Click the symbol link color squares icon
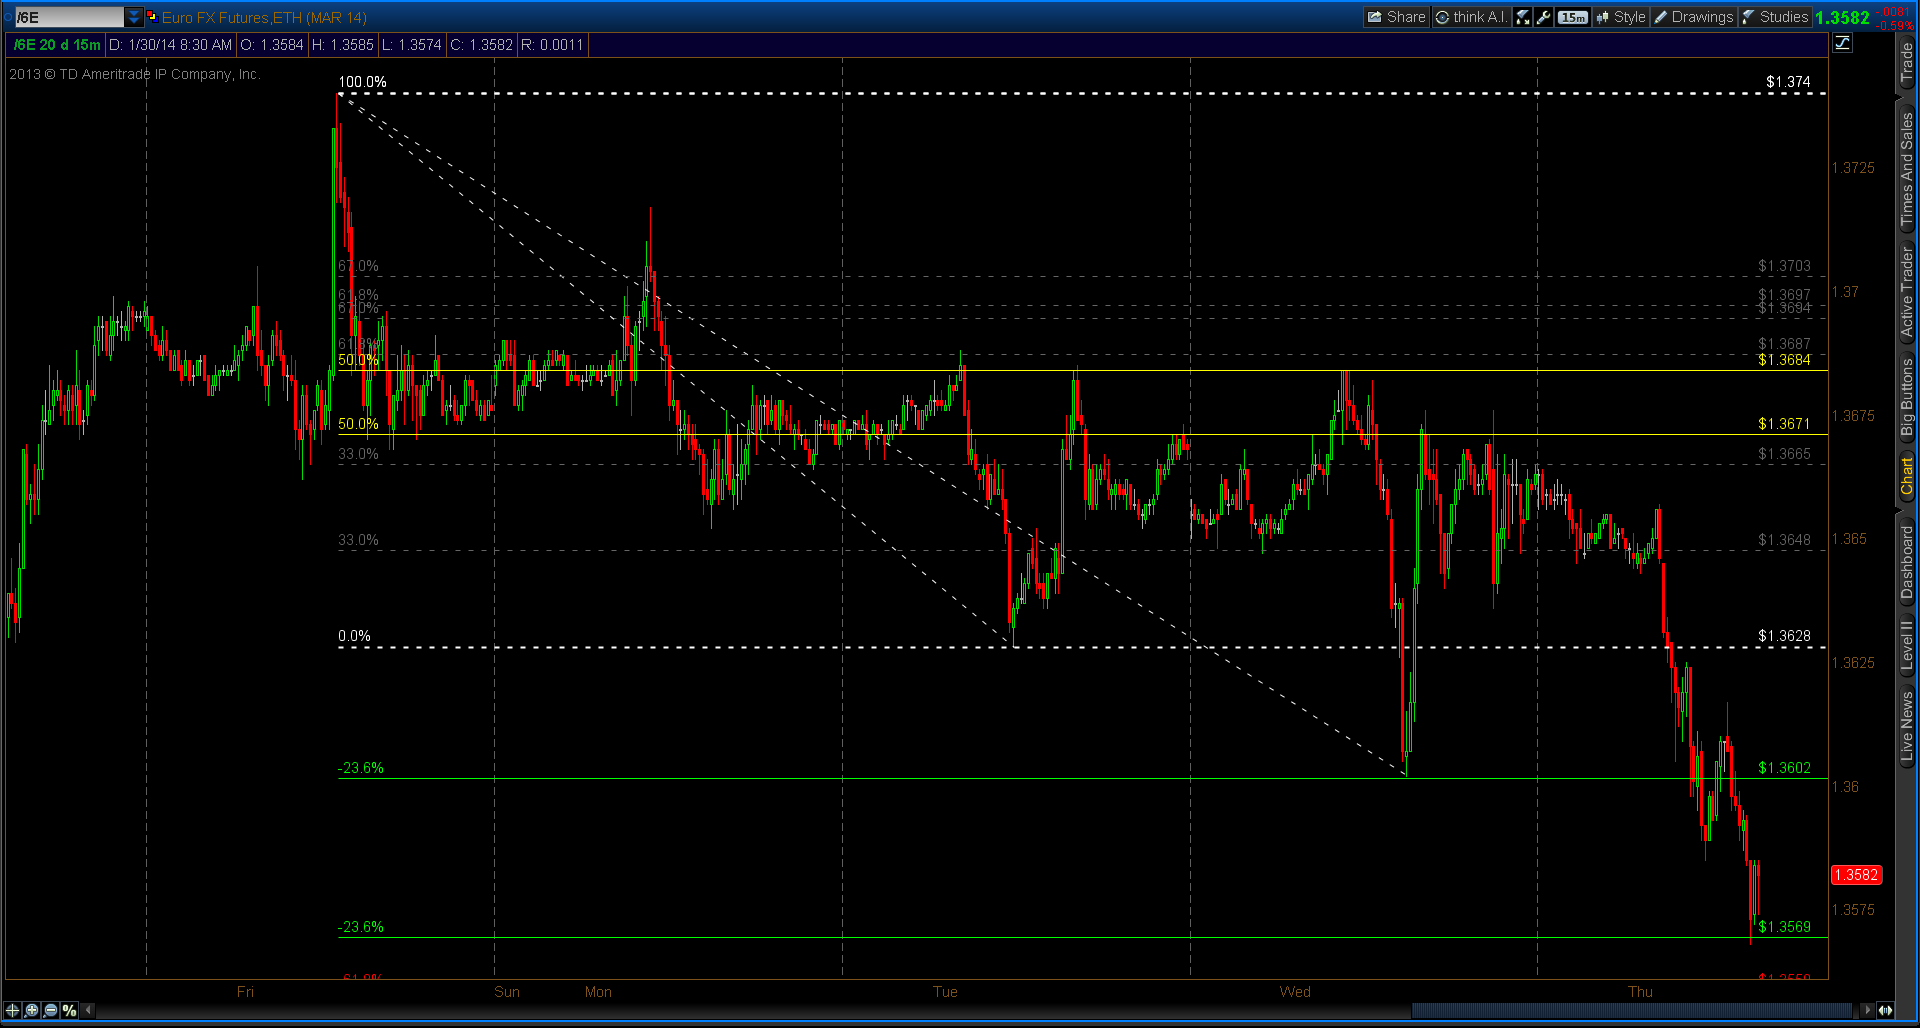 pos(152,16)
